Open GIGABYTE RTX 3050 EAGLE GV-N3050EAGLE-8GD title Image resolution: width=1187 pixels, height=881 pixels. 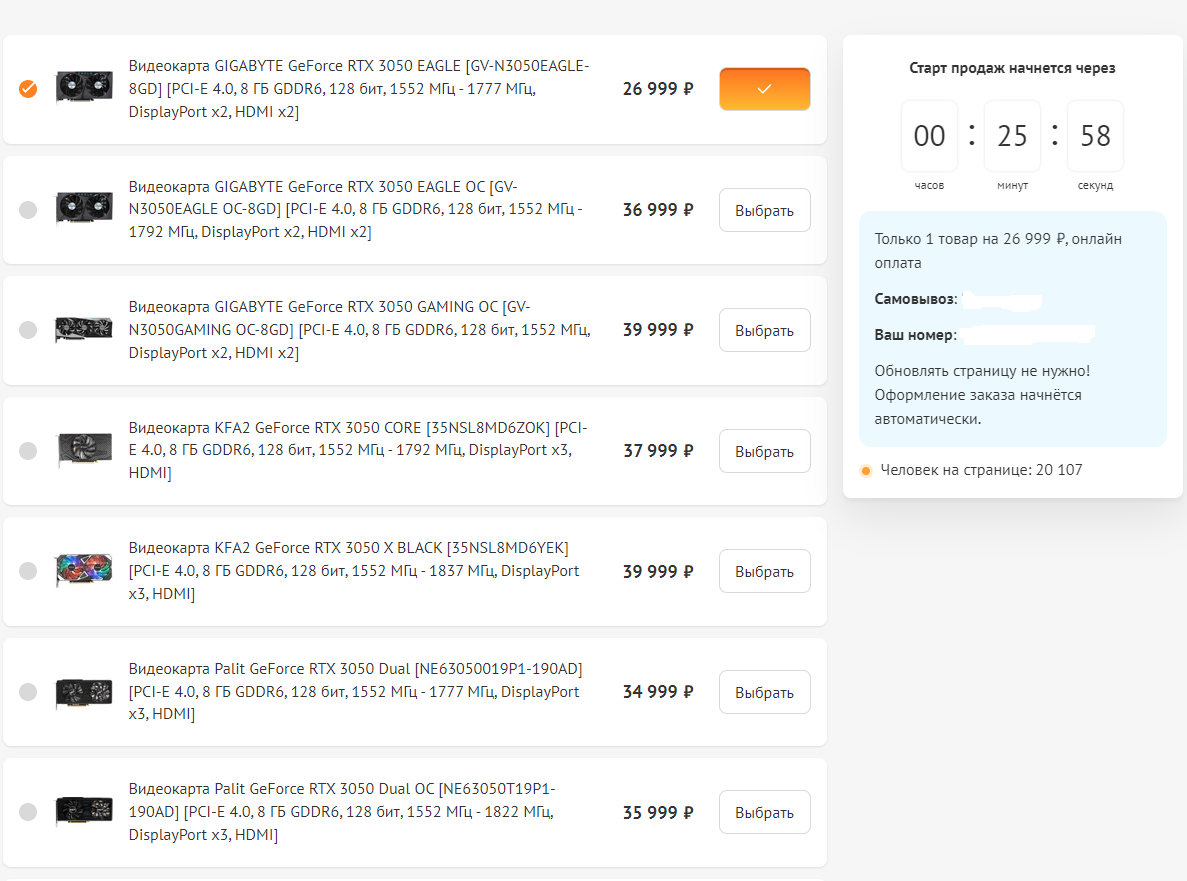coord(359,89)
